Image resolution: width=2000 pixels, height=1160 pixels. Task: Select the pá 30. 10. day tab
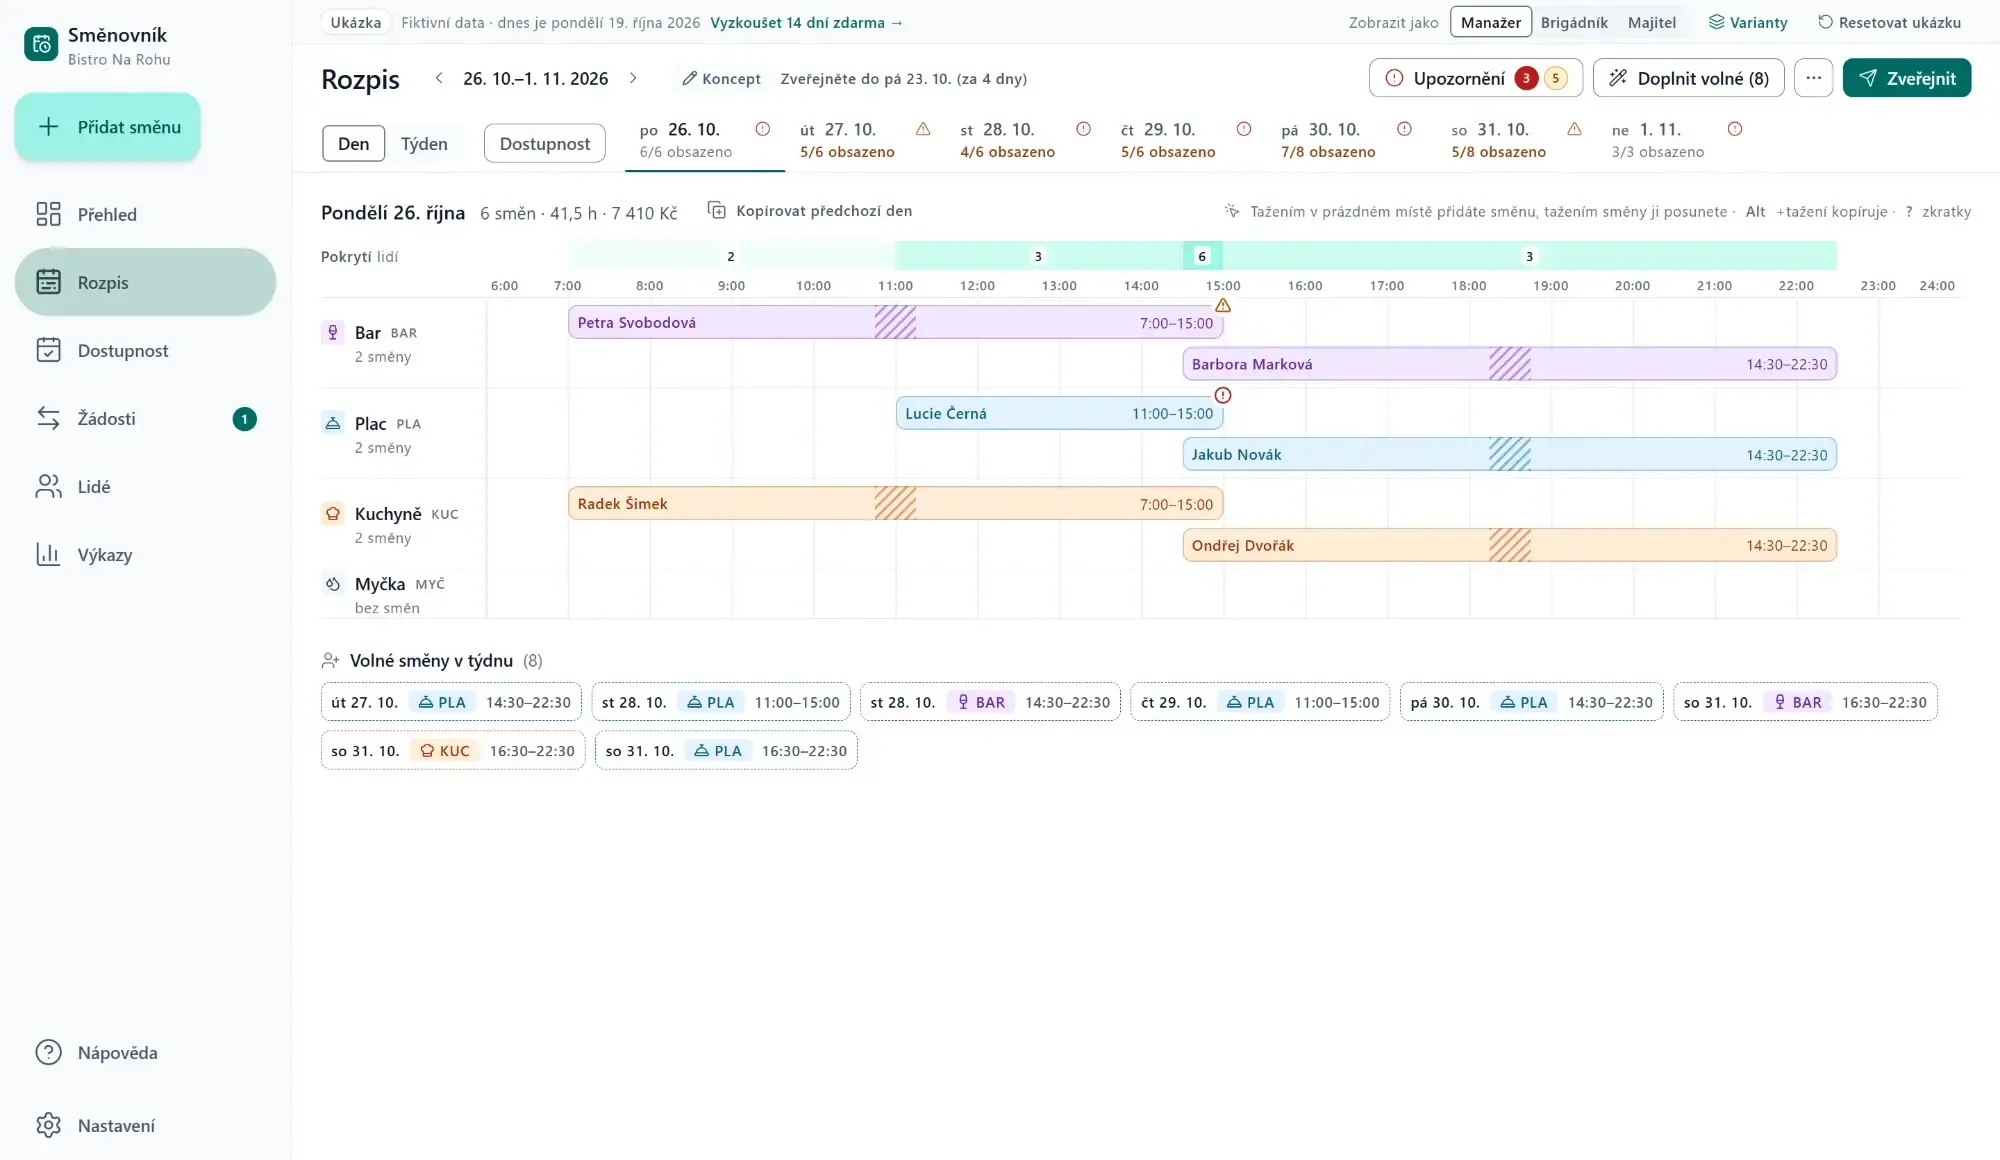tap(1346, 140)
